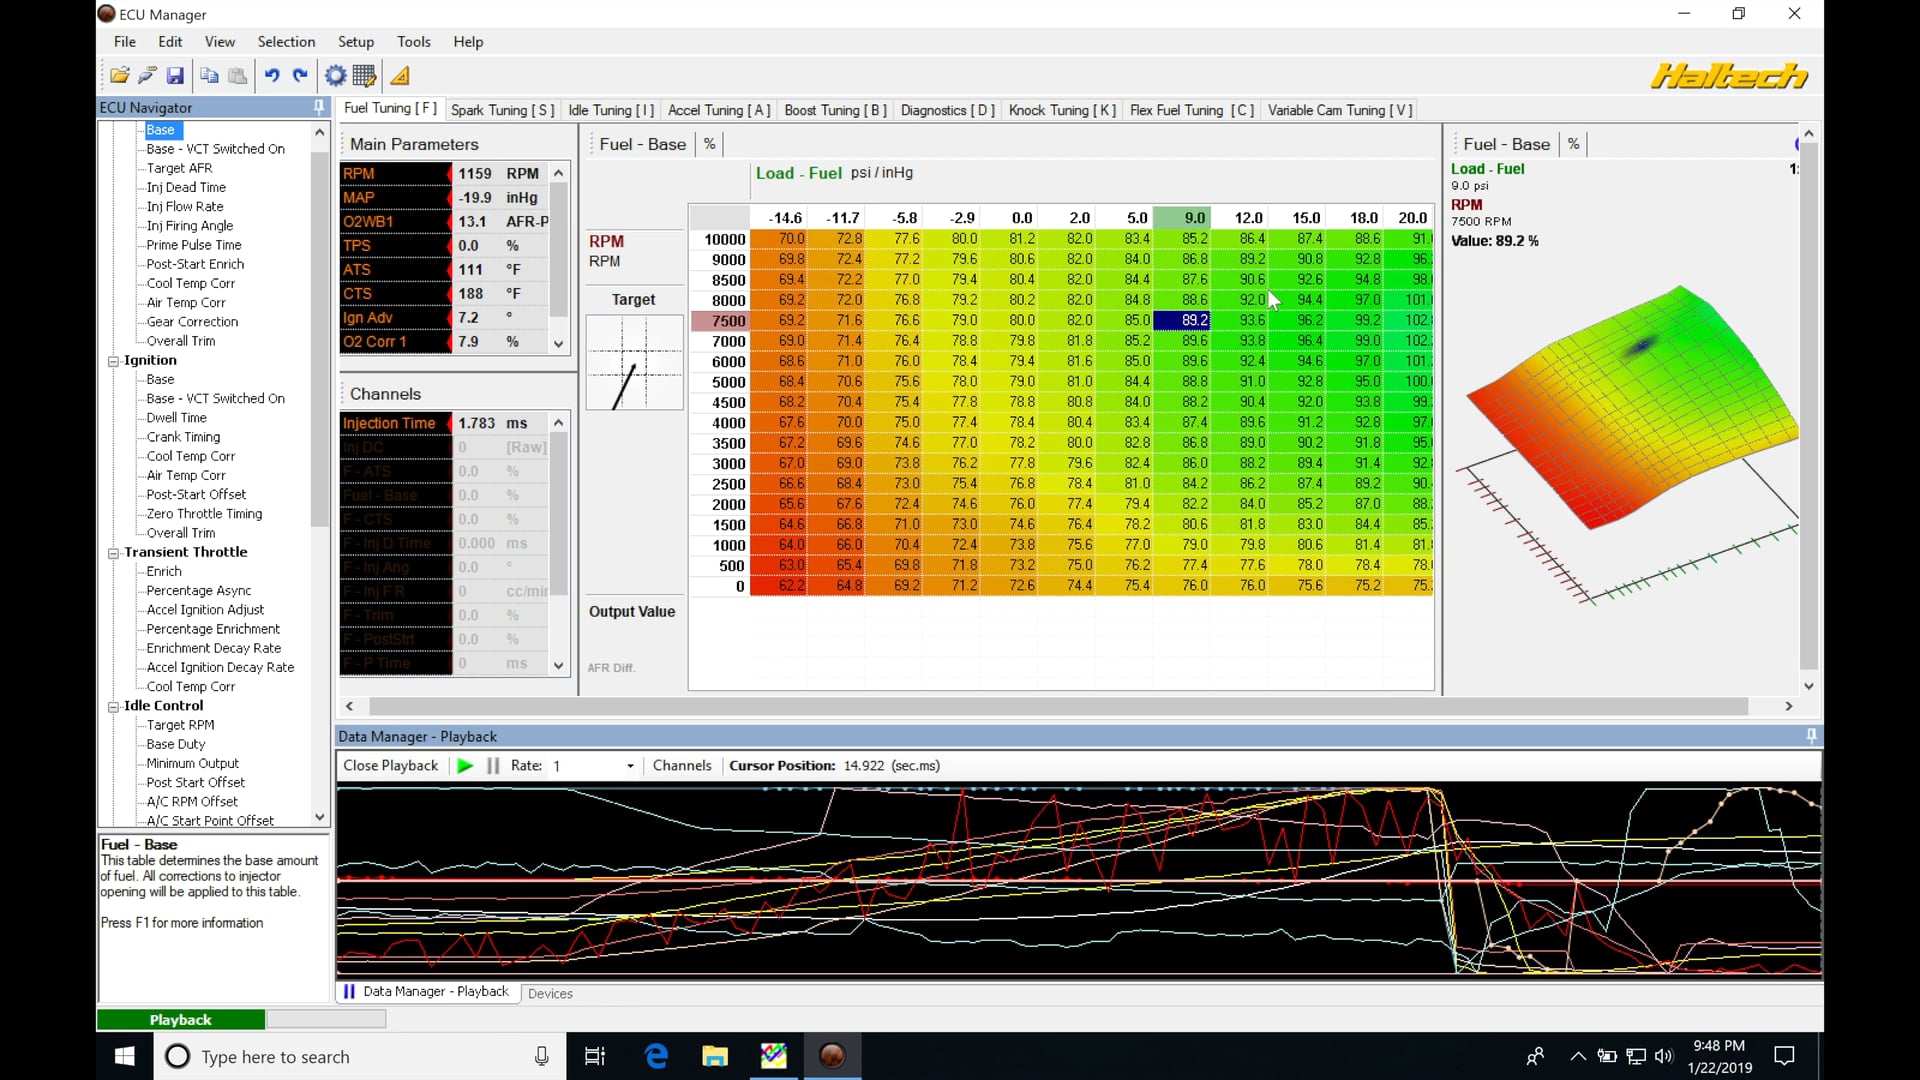This screenshot has height=1080, width=1920.
Task: Save the current map with the disk icon
Action: pyautogui.click(x=175, y=75)
